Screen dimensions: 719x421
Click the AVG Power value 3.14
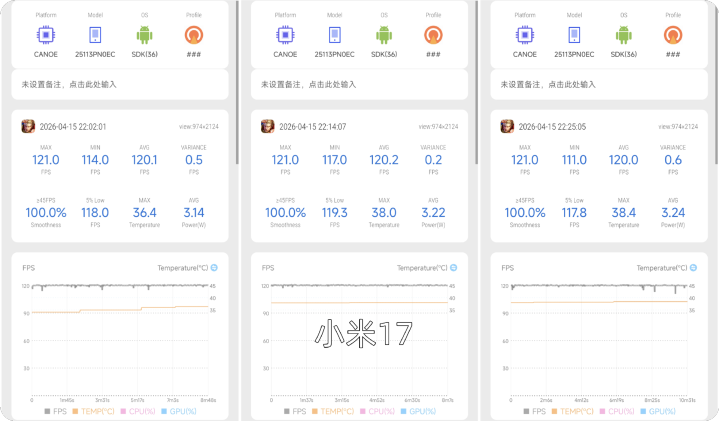pyautogui.click(x=194, y=212)
